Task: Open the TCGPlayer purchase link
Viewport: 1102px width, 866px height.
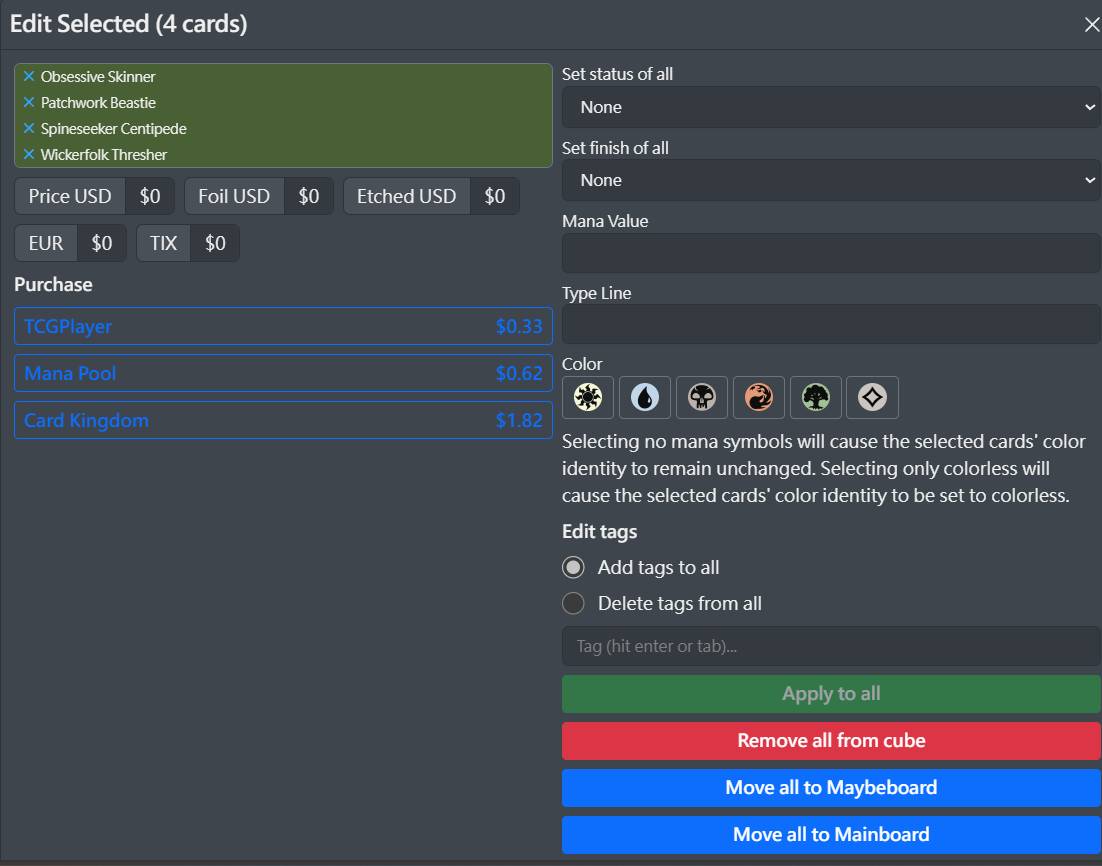Action: point(283,326)
